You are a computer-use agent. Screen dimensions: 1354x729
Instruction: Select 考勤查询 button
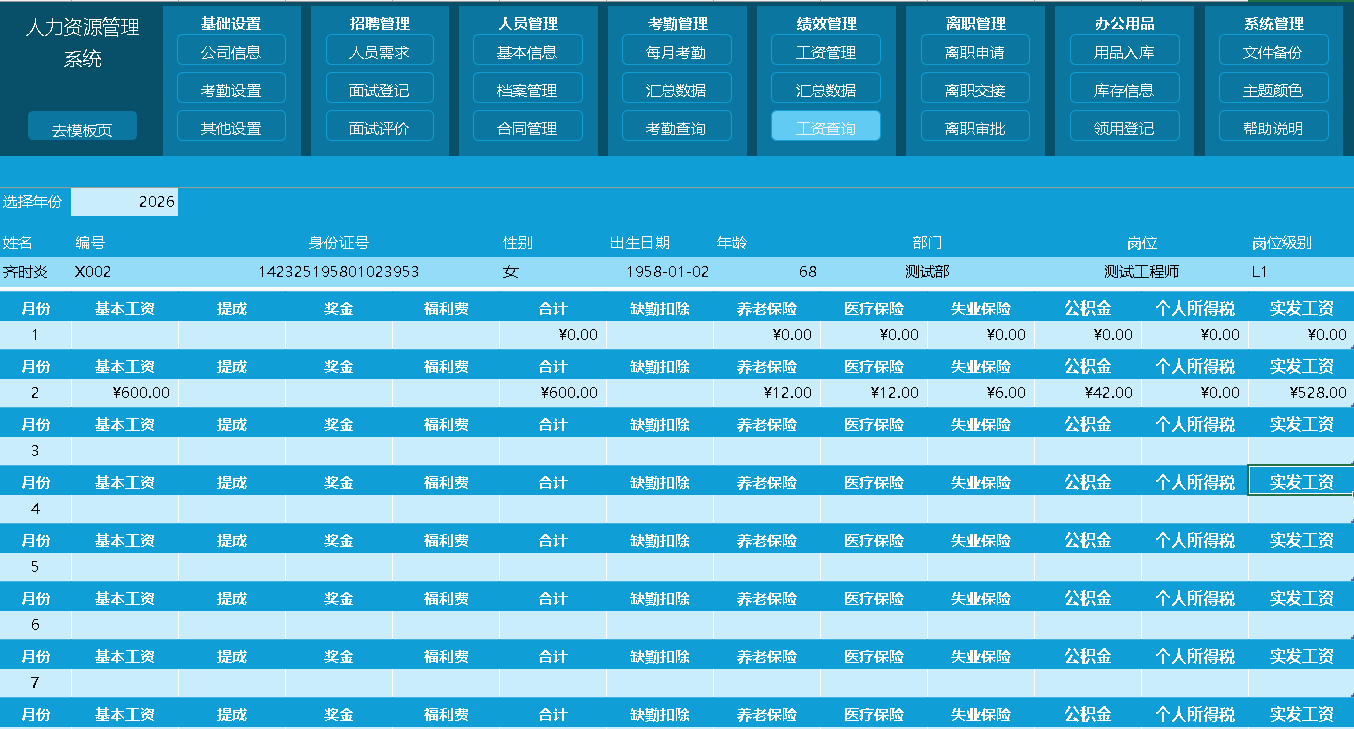point(676,128)
